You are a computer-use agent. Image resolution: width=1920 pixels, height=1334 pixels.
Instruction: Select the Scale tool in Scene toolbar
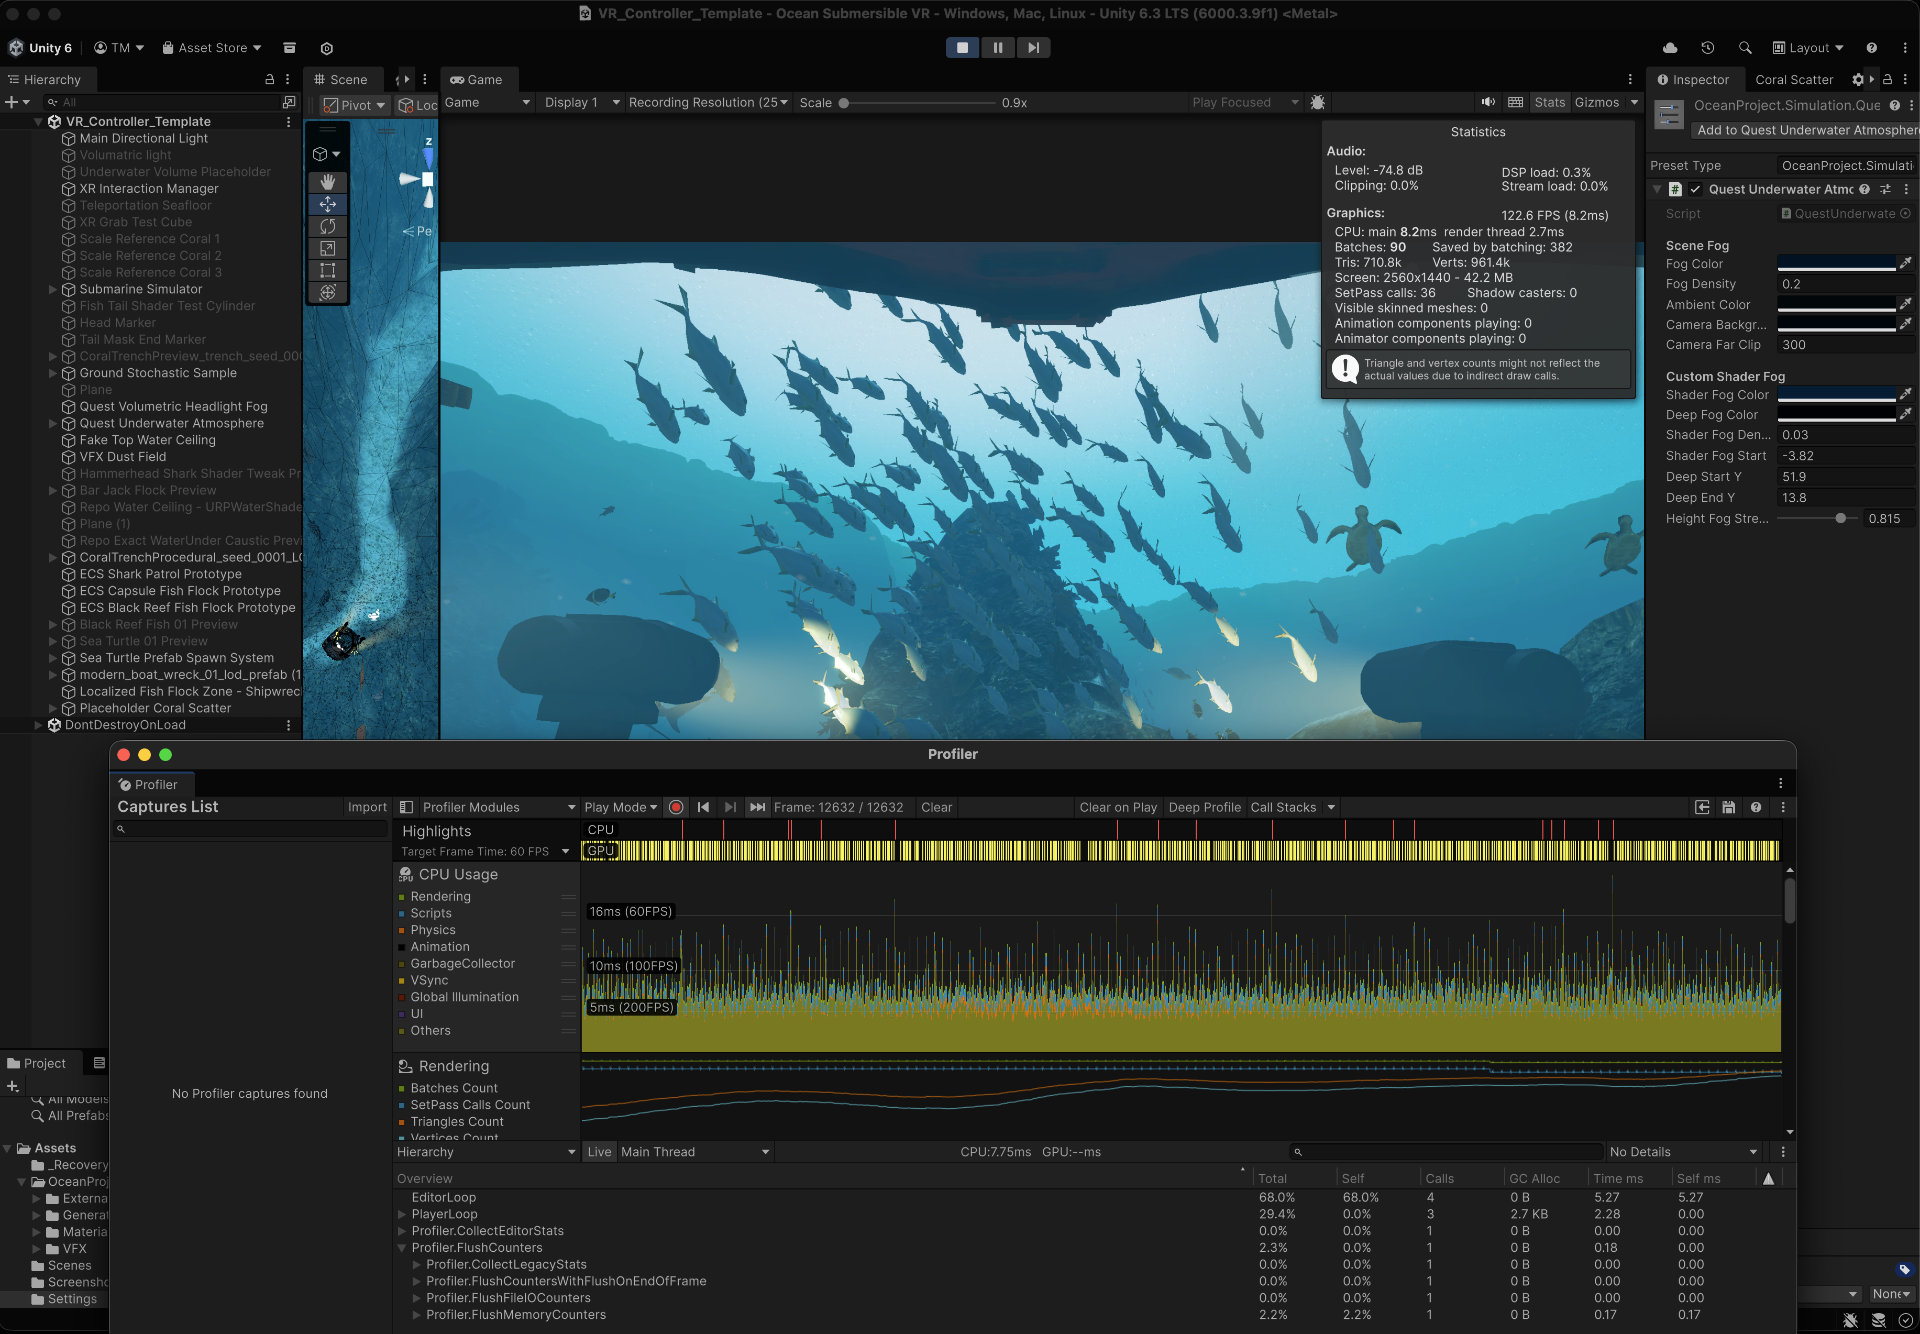pyautogui.click(x=327, y=248)
